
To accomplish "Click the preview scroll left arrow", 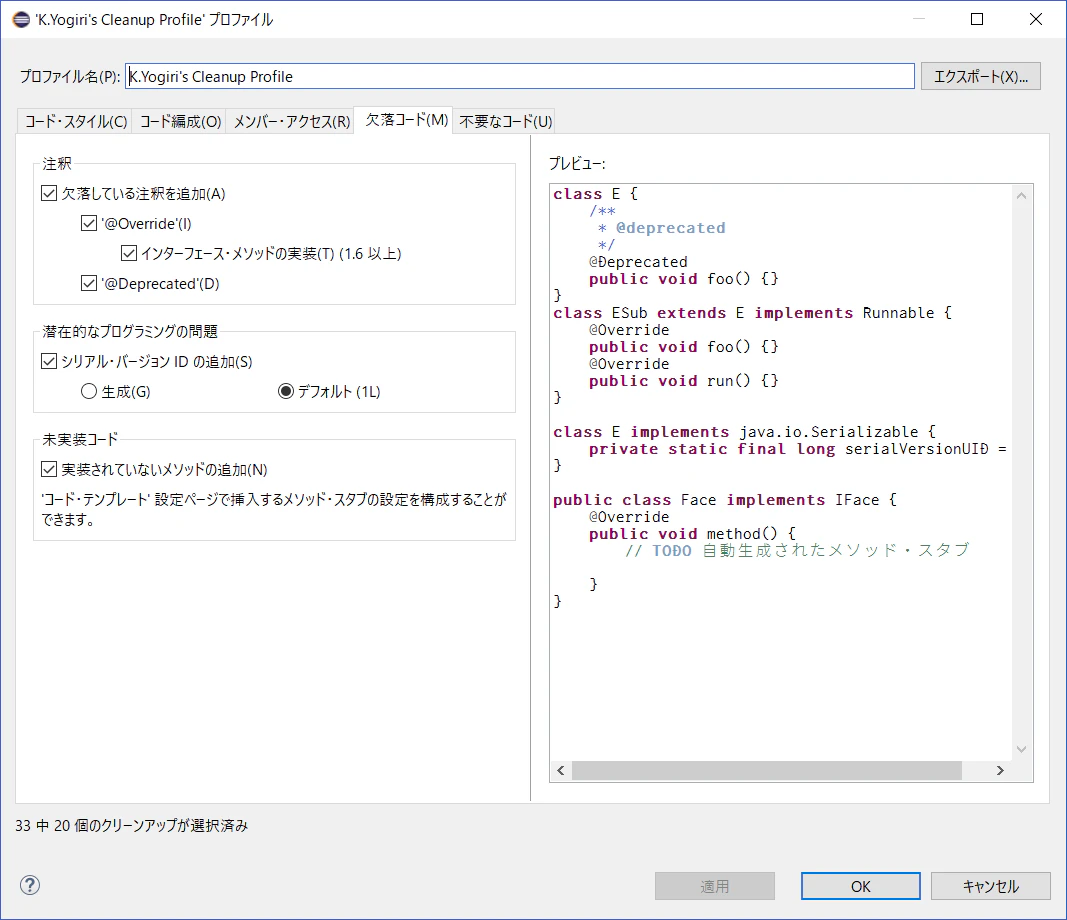I will (x=561, y=770).
